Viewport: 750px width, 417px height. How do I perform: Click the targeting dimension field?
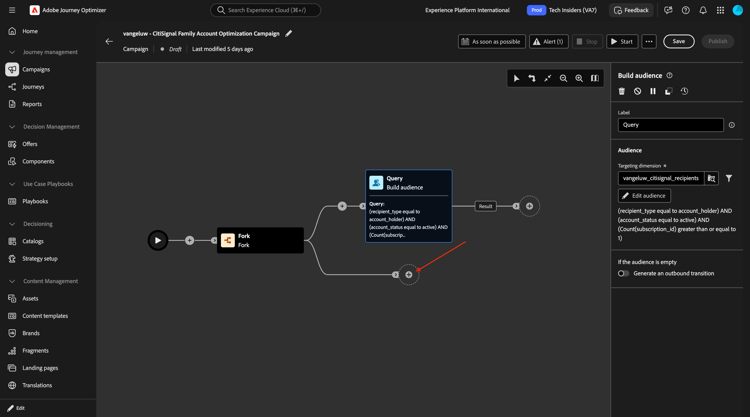661,178
